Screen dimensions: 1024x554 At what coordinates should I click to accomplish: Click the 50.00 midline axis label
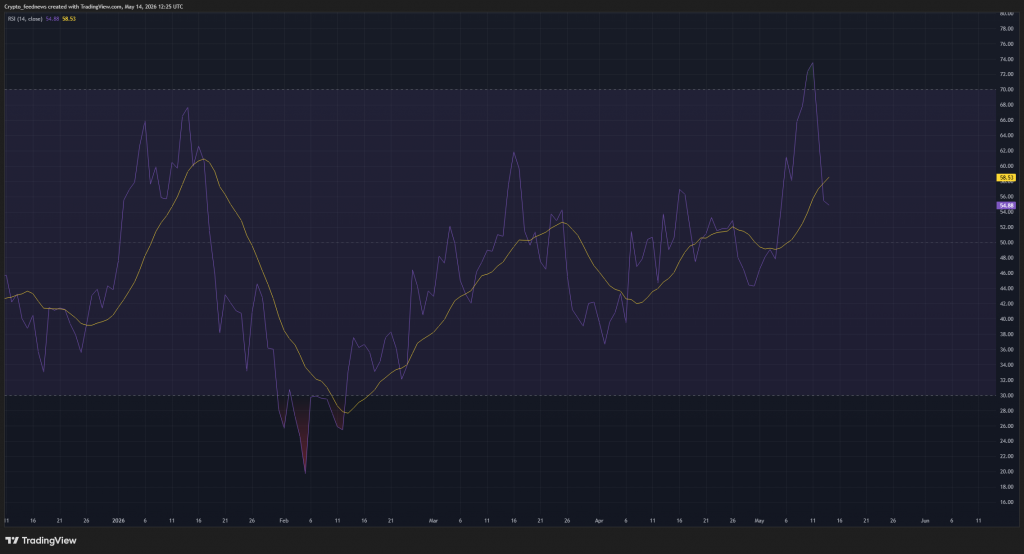pos(1006,242)
